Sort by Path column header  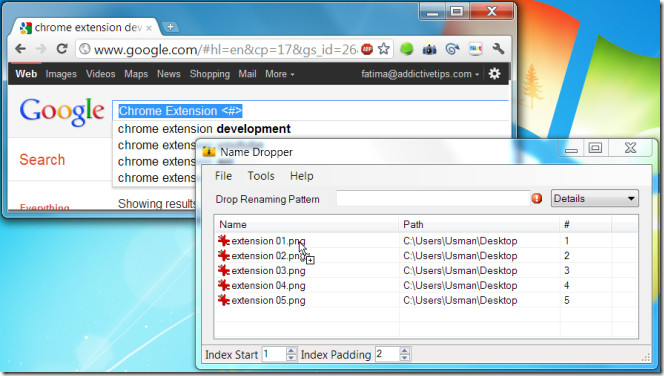479,224
